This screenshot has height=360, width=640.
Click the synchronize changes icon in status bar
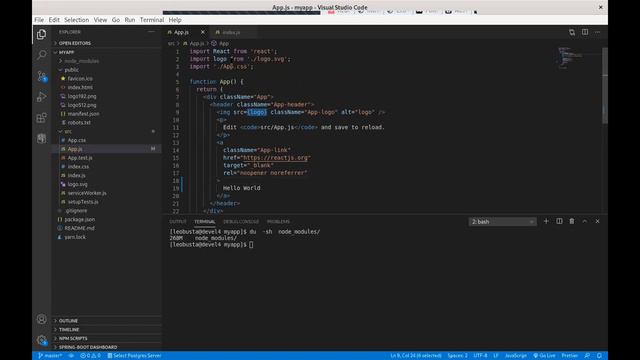[x=71, y=356]
